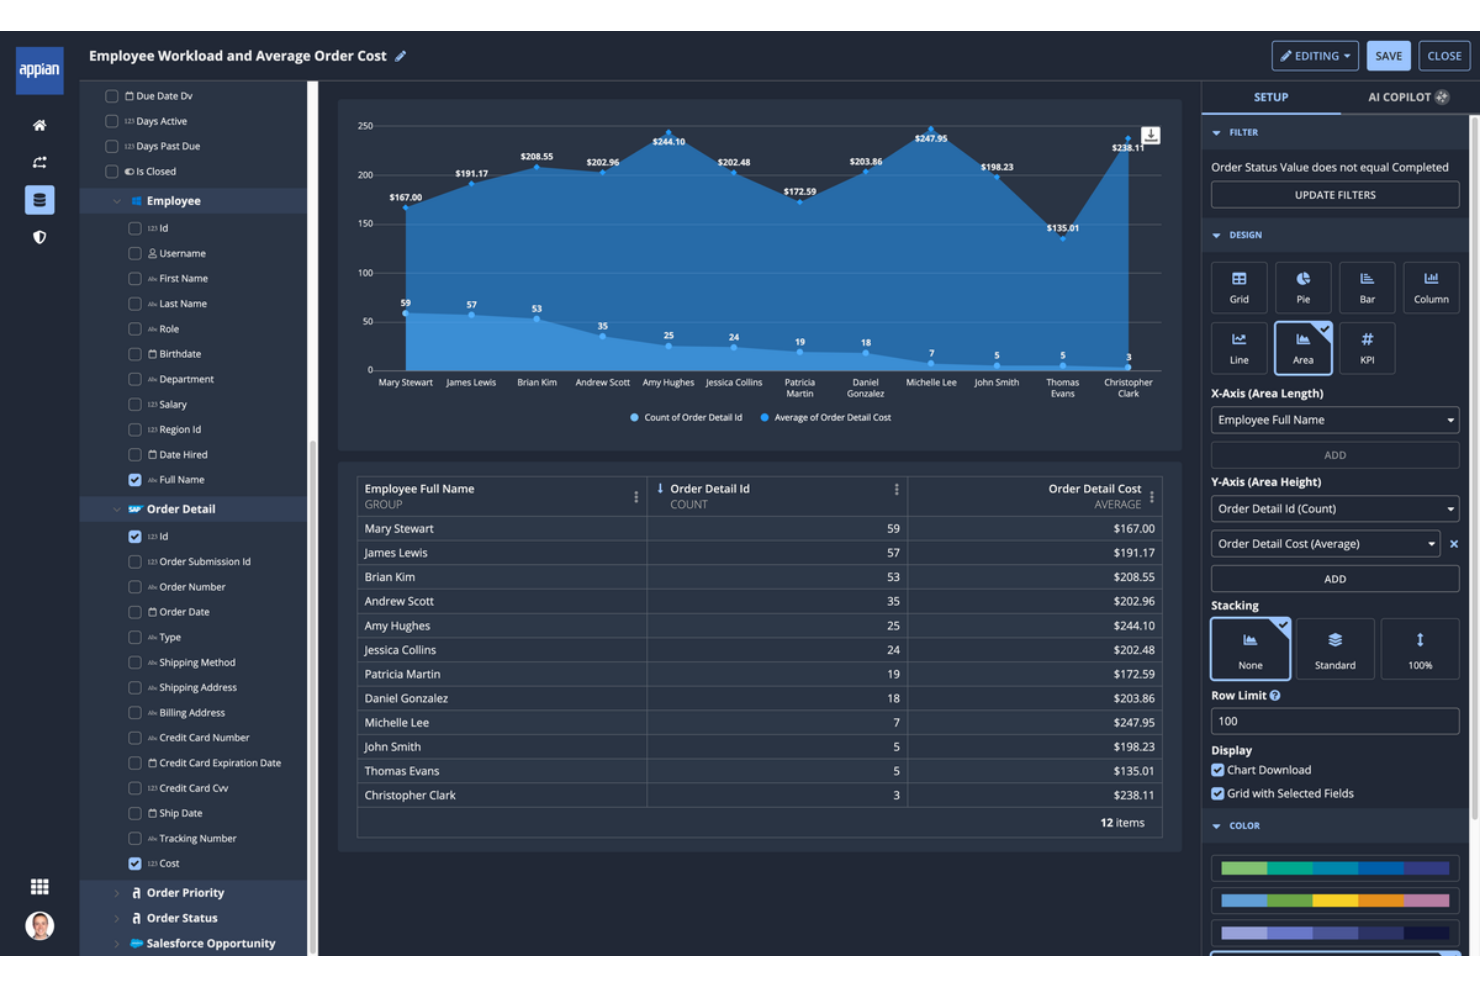Open the Appian home icon

point(39,125)
